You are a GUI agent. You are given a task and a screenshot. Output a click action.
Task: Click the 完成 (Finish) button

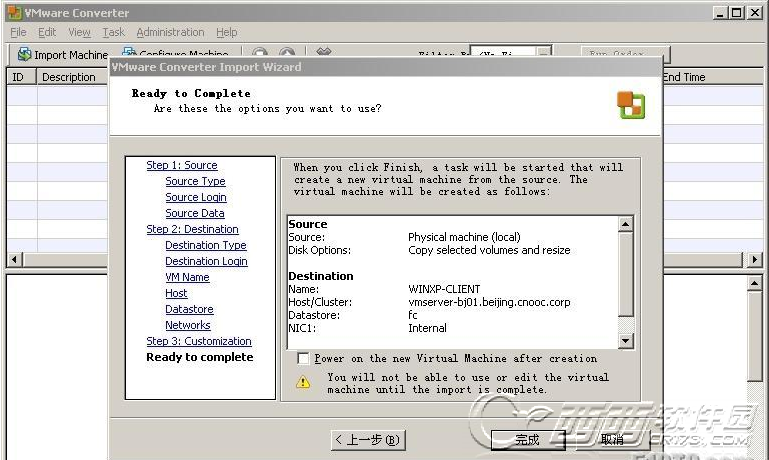click(x=527, y=439)
